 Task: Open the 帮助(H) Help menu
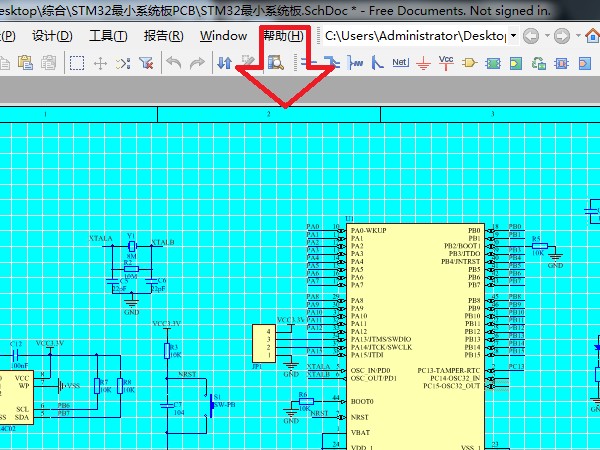point(284,36)
